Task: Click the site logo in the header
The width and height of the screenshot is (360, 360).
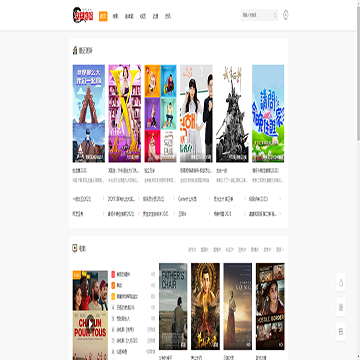Action: [83, 15]
